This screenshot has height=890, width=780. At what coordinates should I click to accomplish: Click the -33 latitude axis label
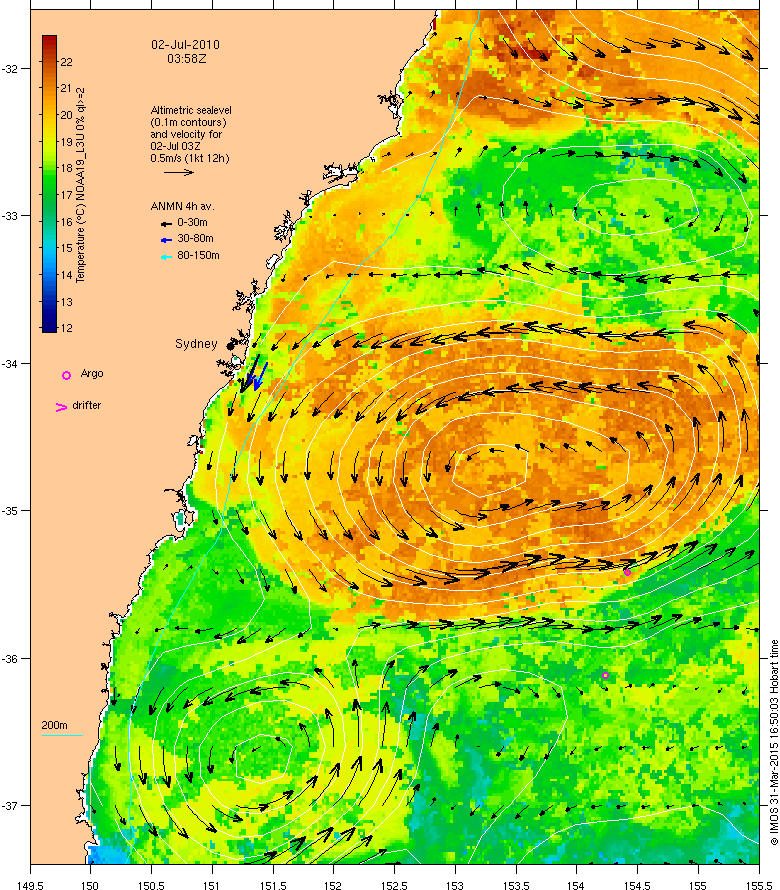point(10,216)
